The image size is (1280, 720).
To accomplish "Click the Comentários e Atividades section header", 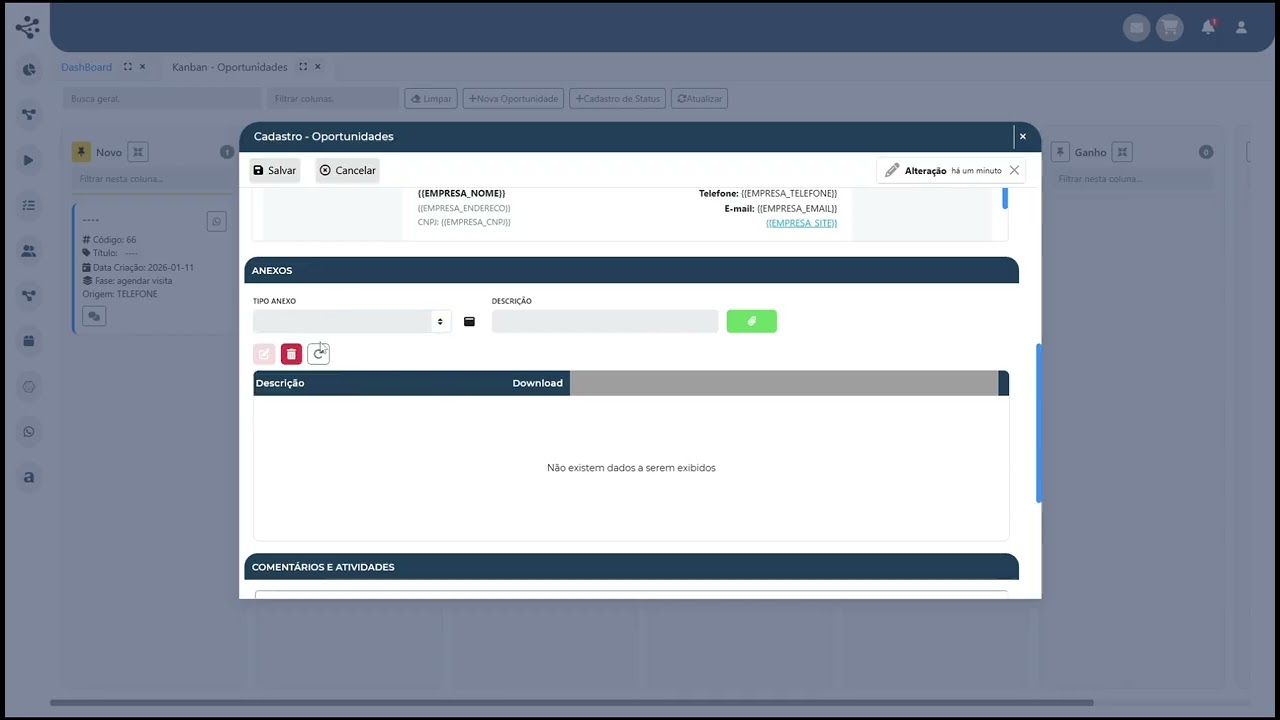I will click(x=631, y=567).
